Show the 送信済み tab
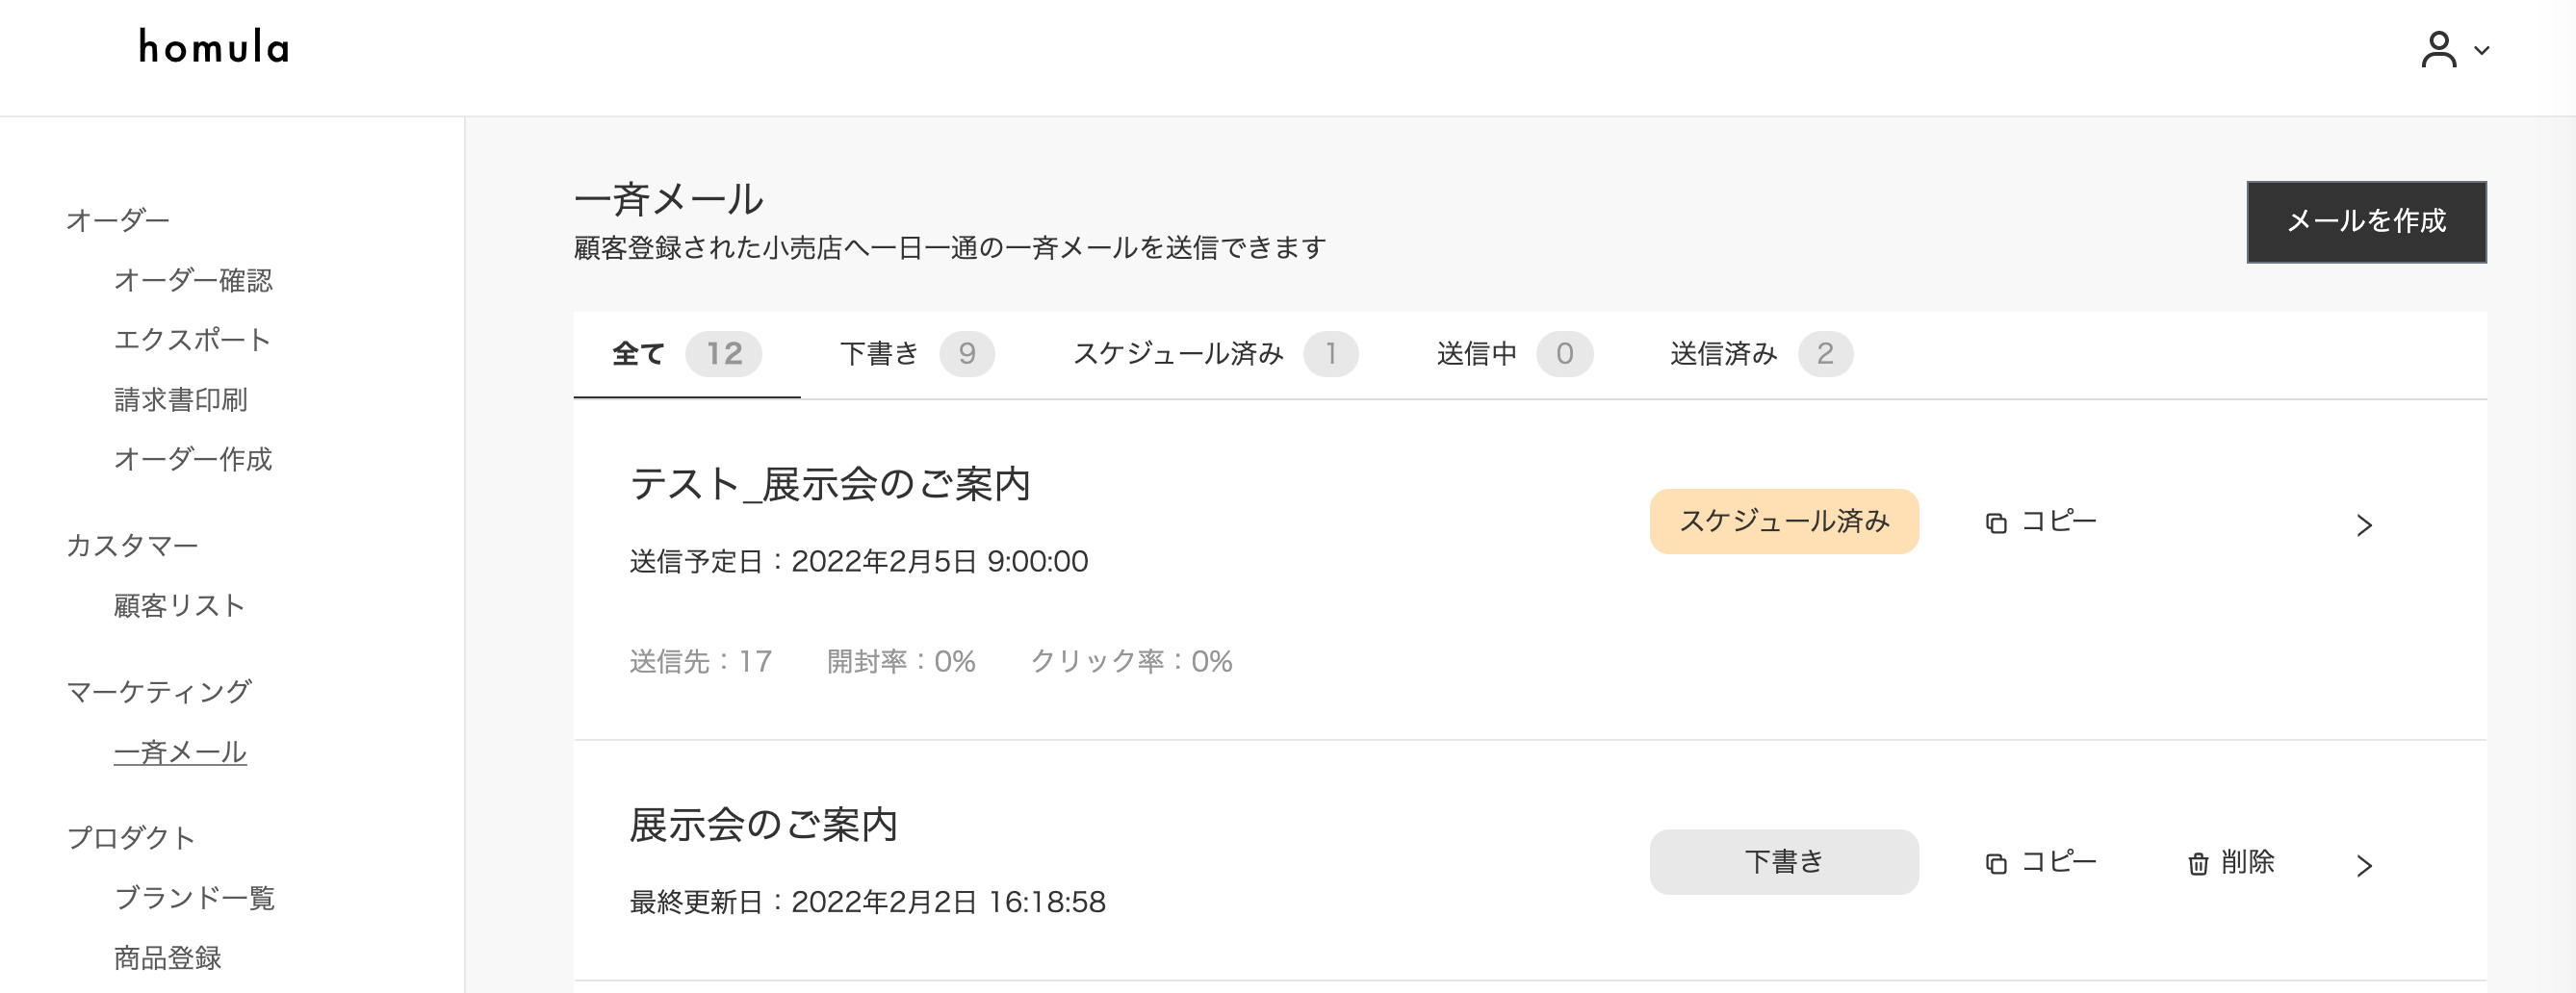 tap(1761, 354)
